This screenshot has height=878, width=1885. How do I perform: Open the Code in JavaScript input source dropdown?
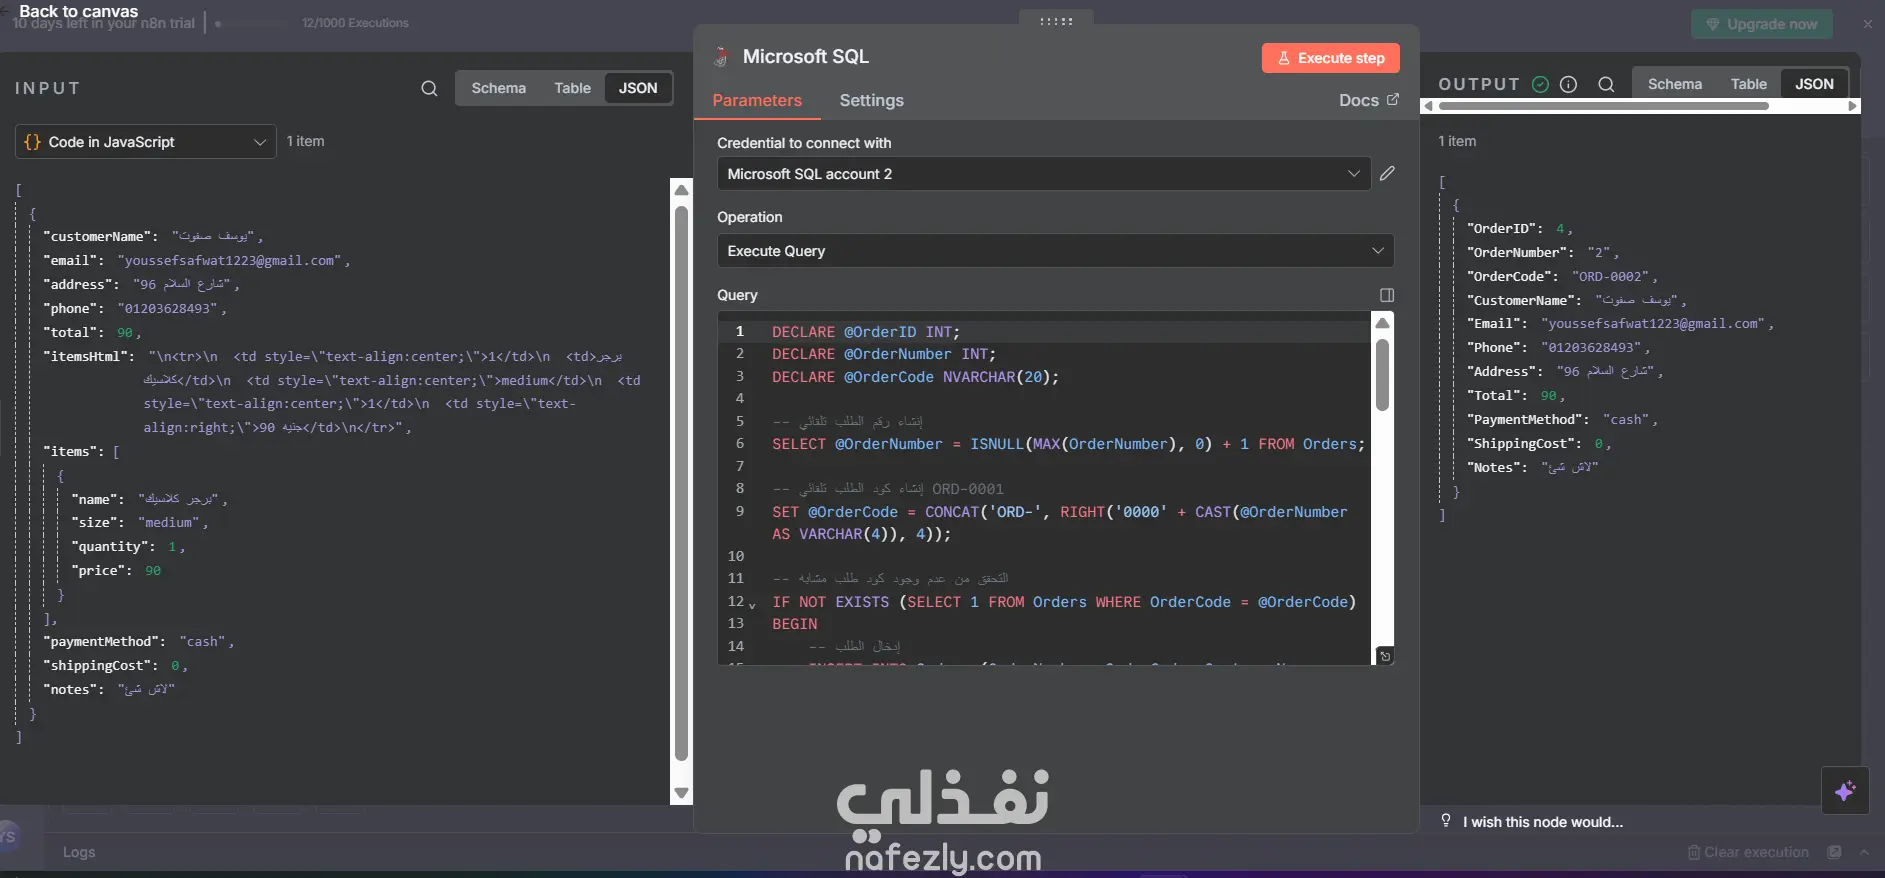click(x=146, y=142)
